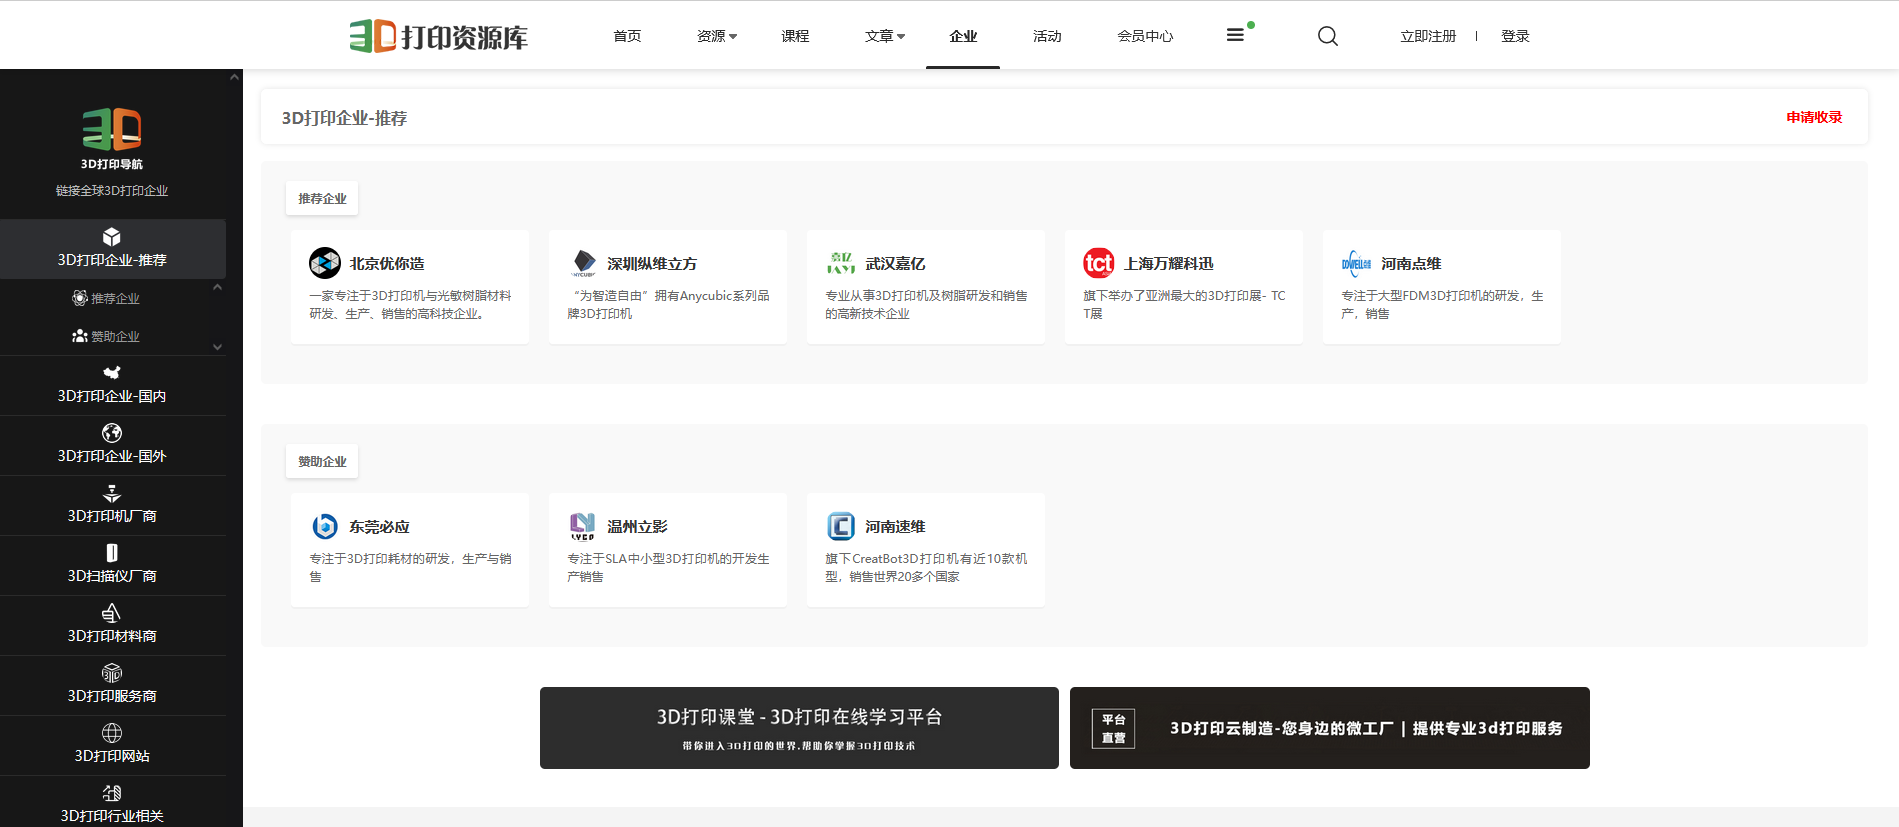Open the 会员中心 menu item
Image resolution: width=1899 pixels, height=827 pixels.
(x=1145, y=36)
